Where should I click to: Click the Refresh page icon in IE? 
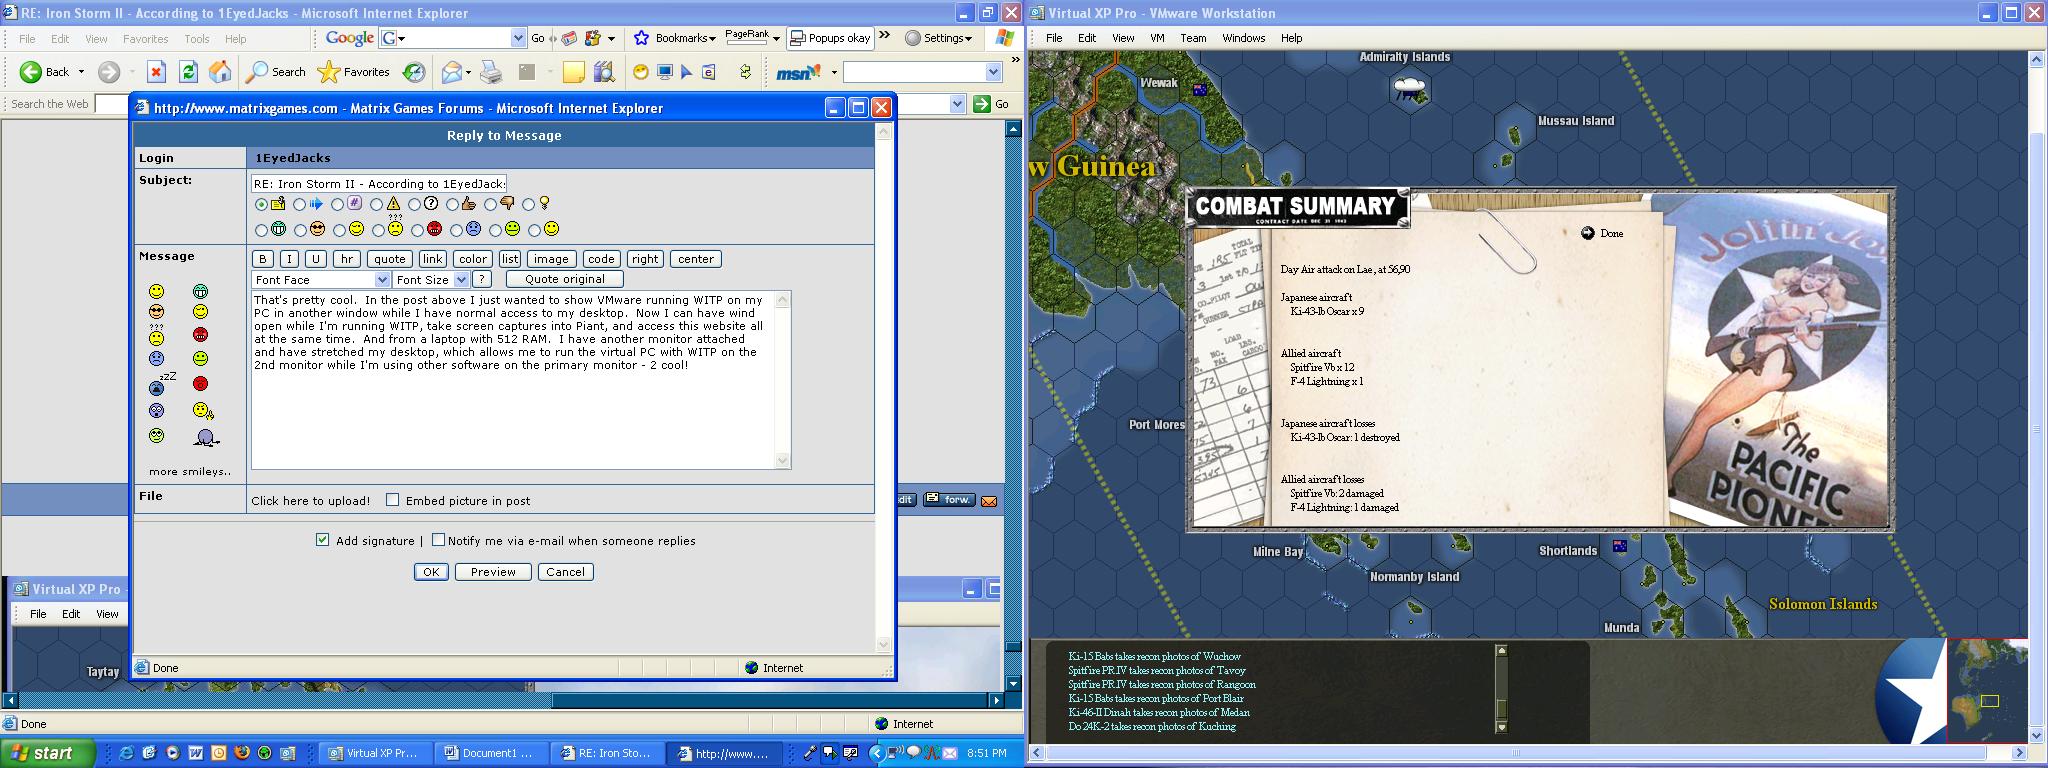pos(188,72)
